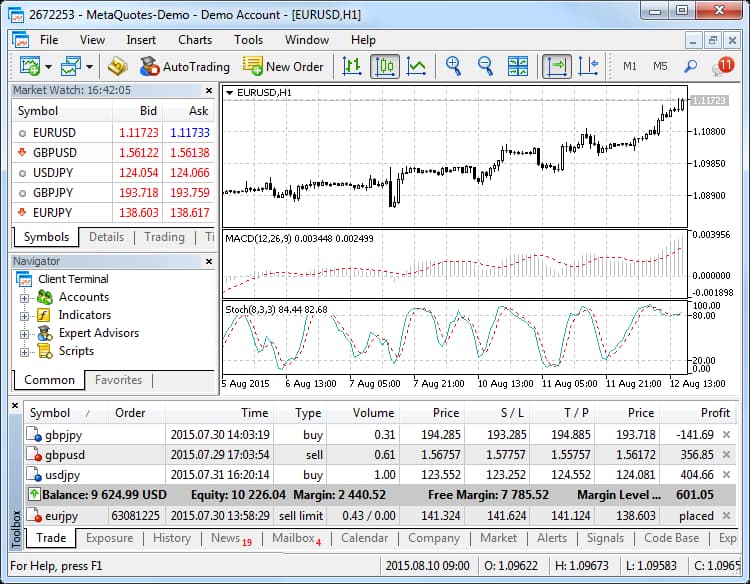Viewport: 750px width, 584px height.
Task: Open the search magnifier in toolbar
Action: click(690, 67)
